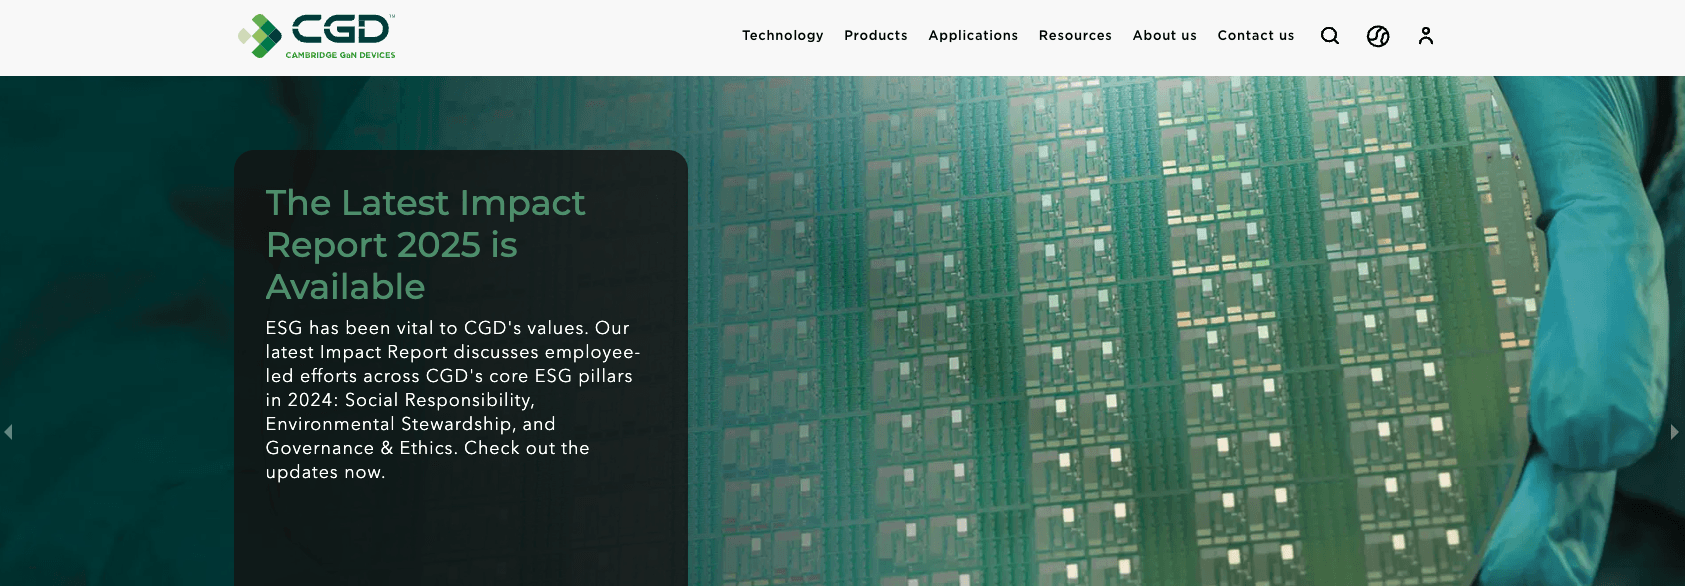1685x586 pixels.
Task: Click empty area of dark Impact Report card
Action: pos(460,535)
